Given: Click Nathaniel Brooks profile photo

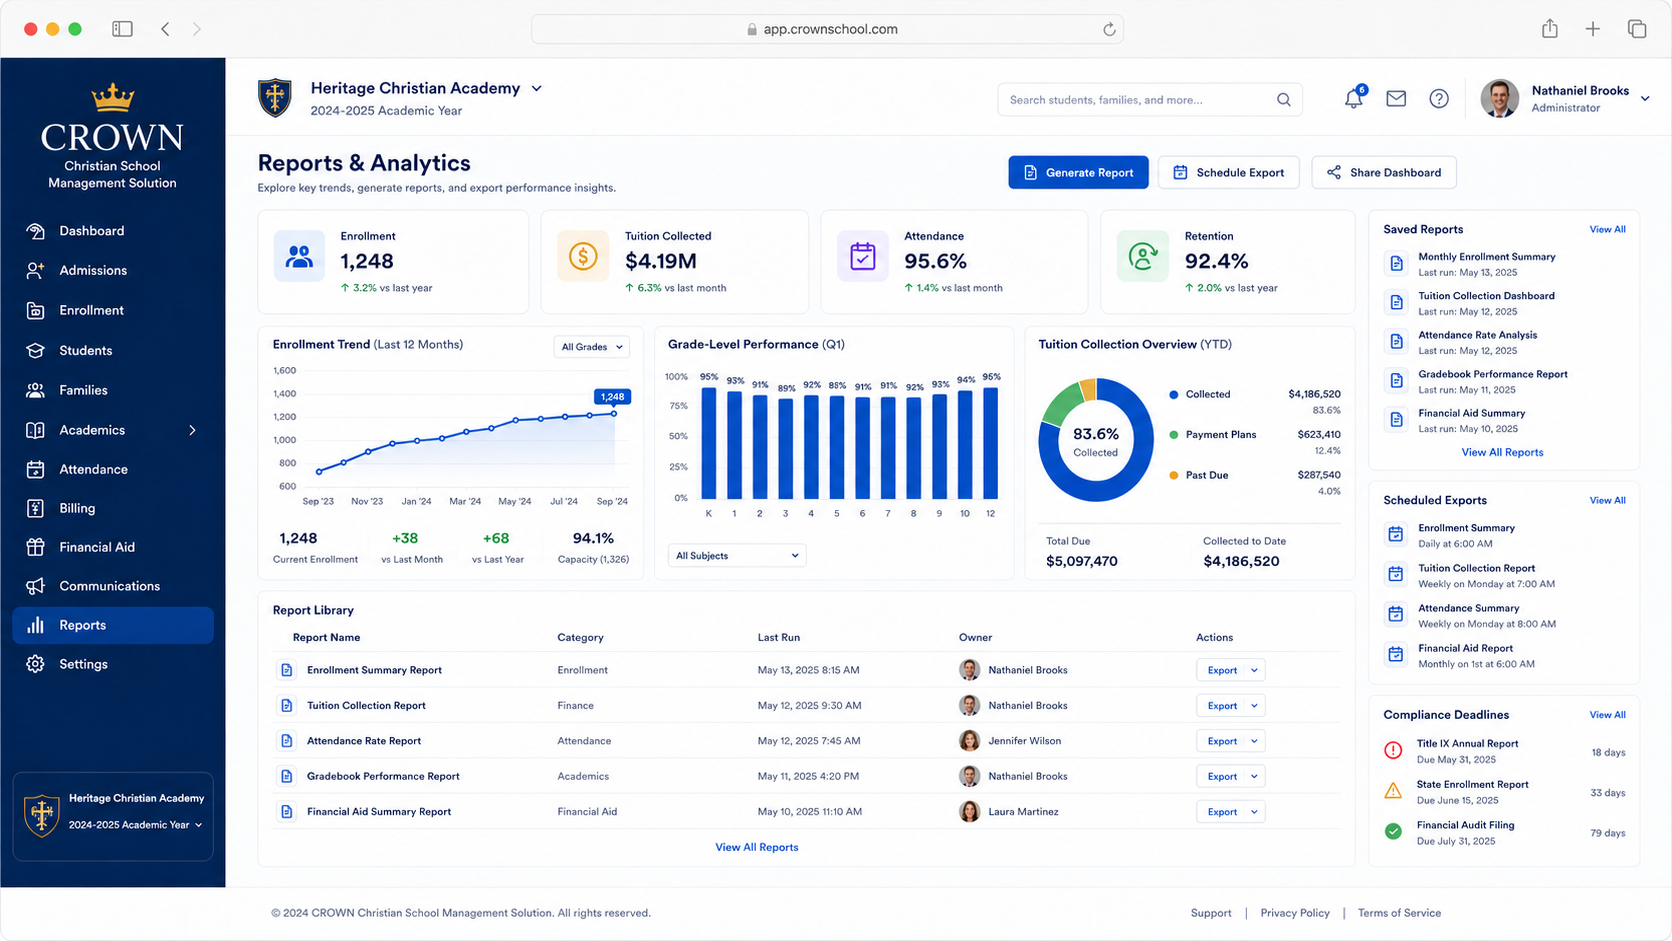Looking at the screenshot, I should 1499,98.
